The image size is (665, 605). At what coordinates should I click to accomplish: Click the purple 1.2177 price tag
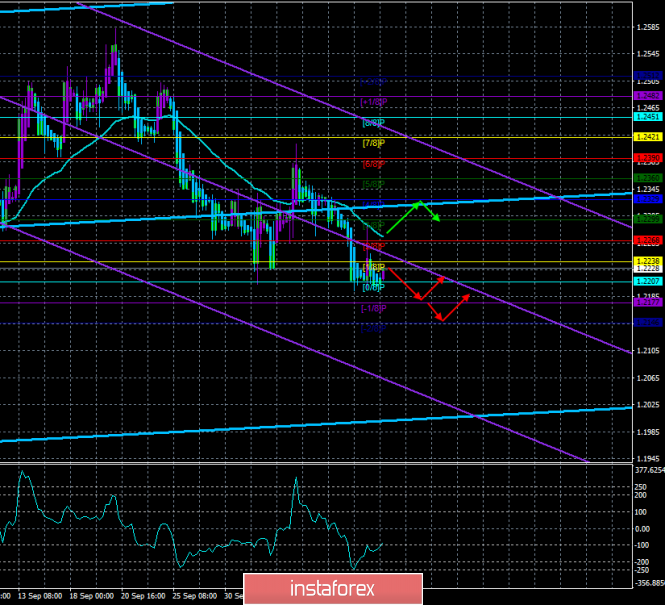(647, 302)
